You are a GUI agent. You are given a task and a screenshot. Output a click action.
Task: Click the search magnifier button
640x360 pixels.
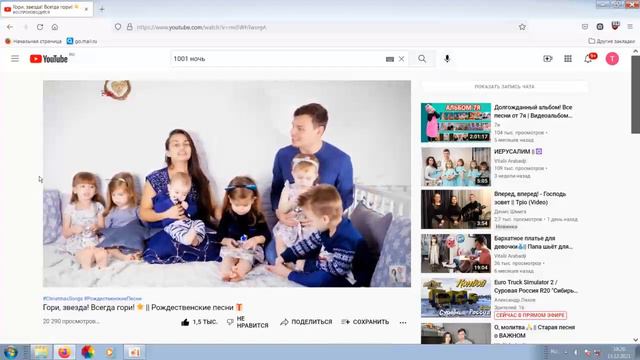click(422, 59)
